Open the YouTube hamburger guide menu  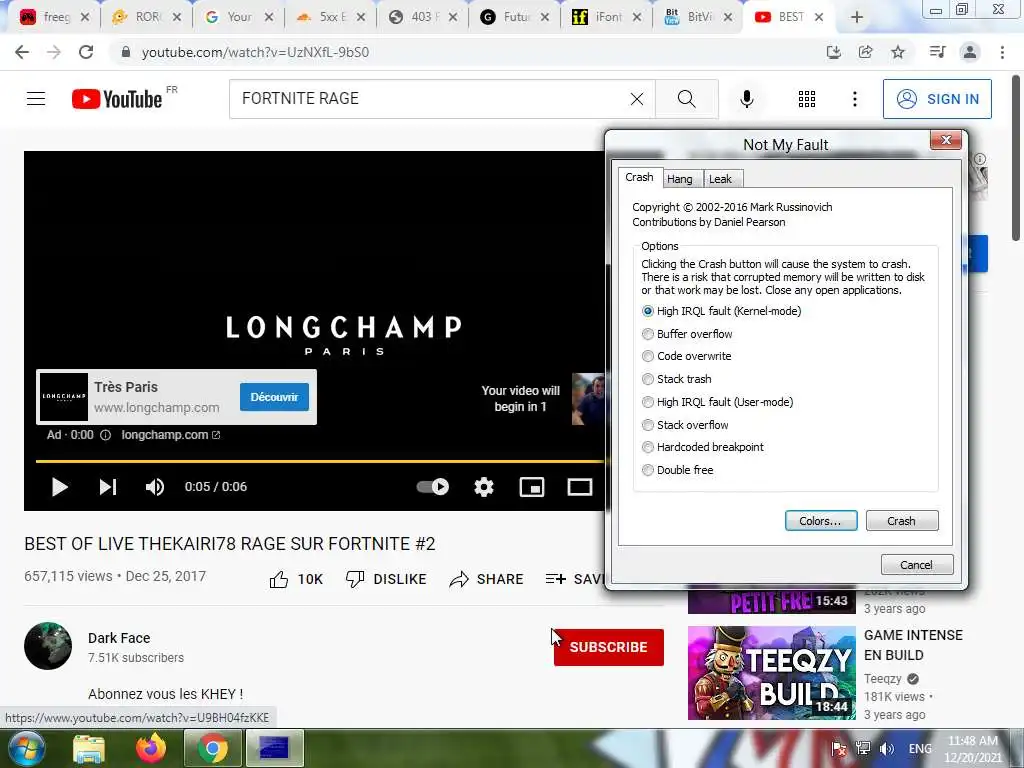tap(36, 99)
